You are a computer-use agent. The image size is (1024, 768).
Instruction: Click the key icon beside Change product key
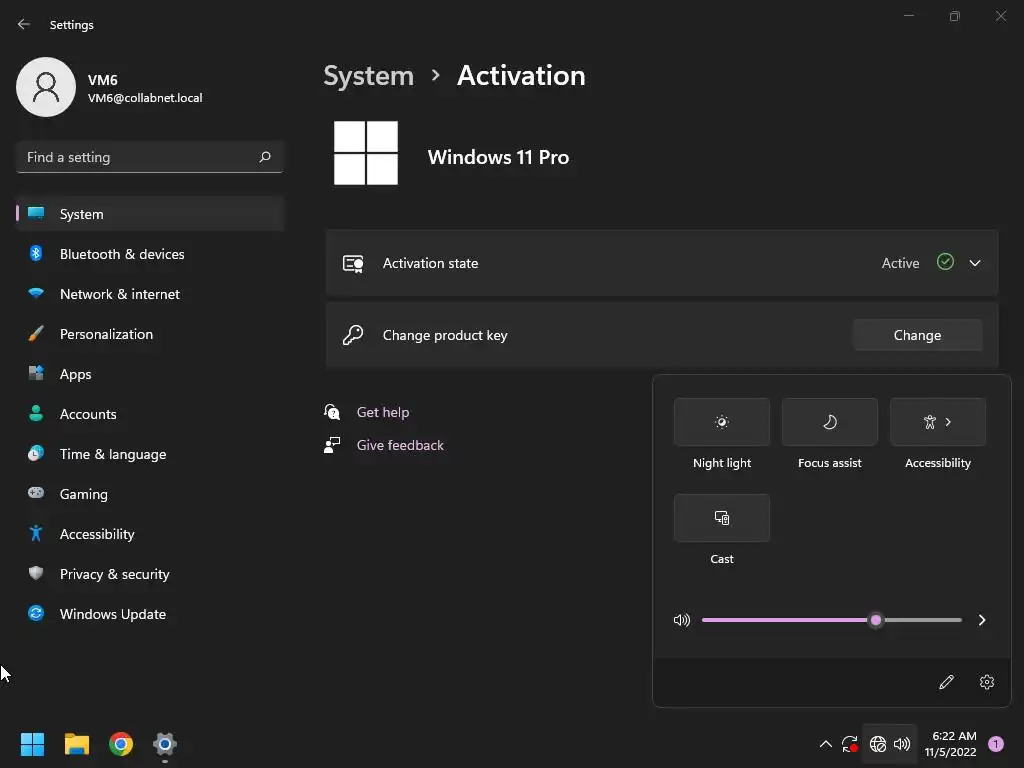353,335
